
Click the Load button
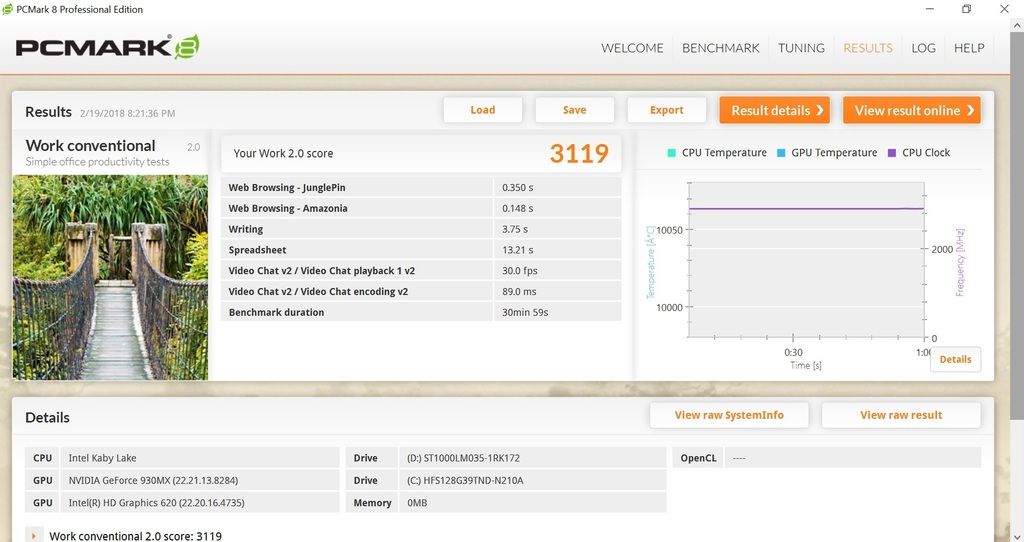pos(482,110)
